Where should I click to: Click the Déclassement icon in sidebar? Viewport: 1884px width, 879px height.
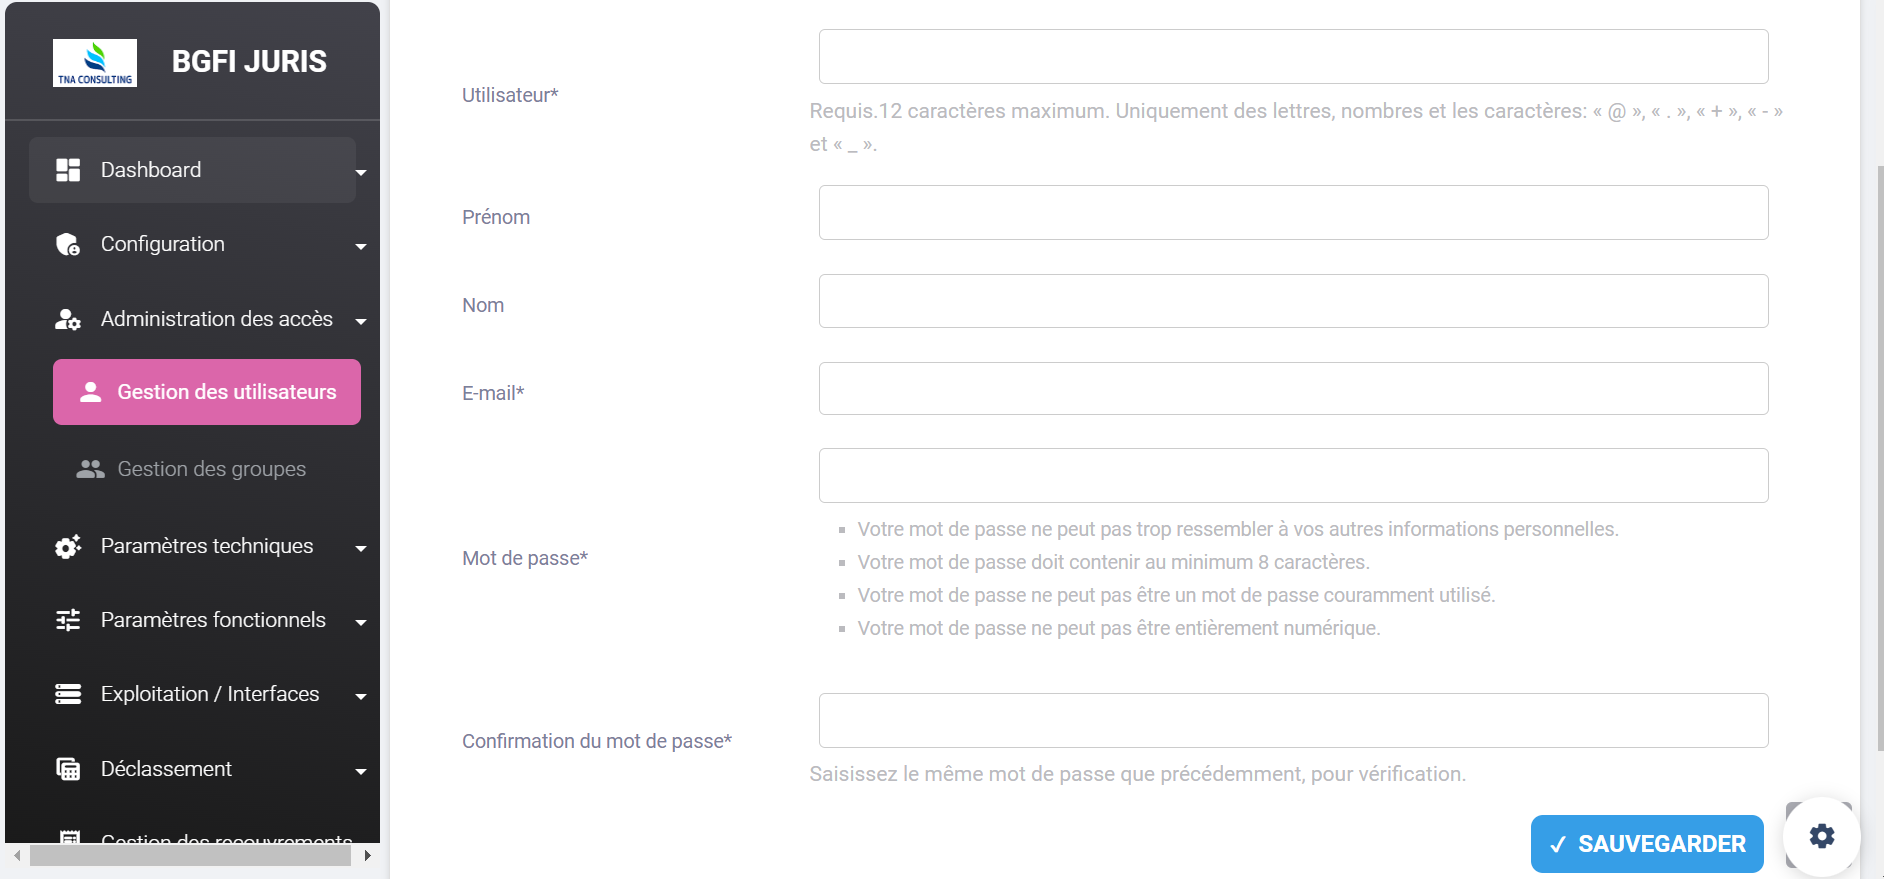(68, 769)
